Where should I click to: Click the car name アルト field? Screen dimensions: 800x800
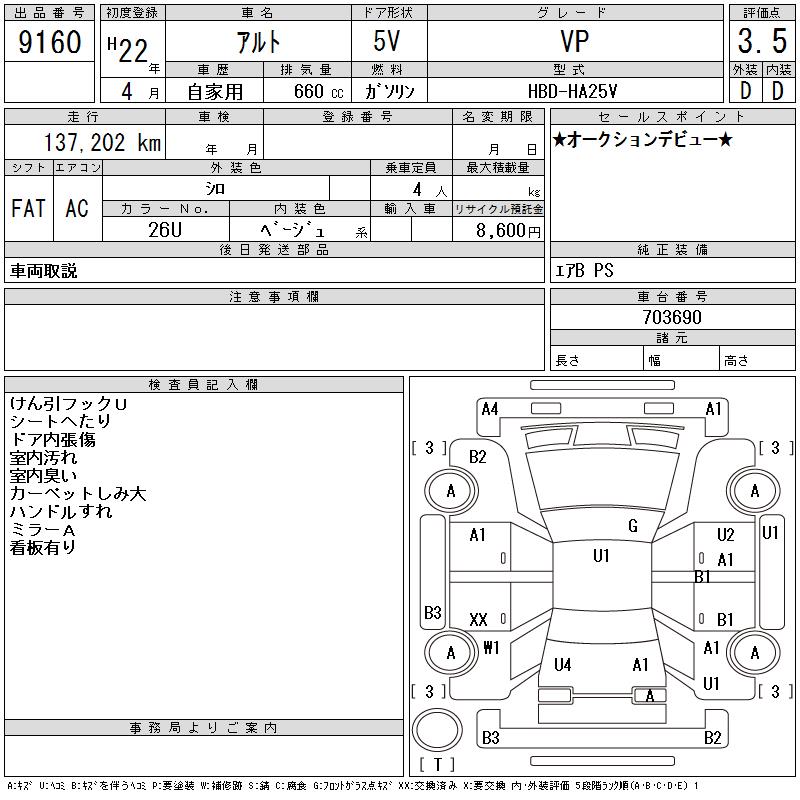tap(257, 43)
